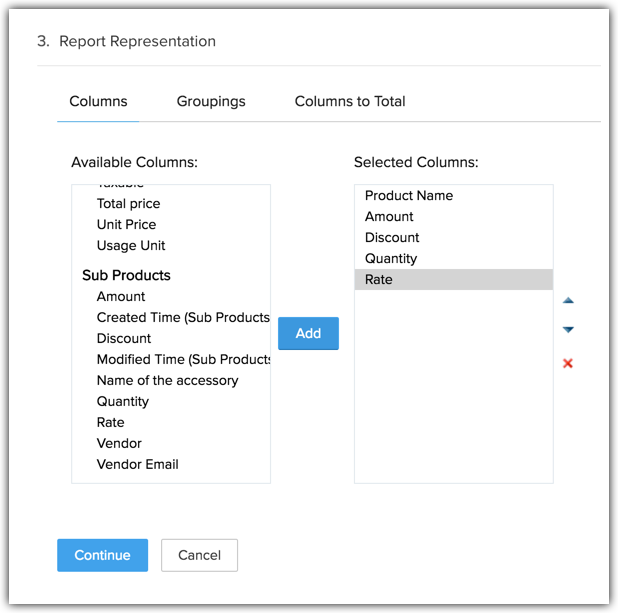Select Usage Unit column option
618x613 pixels.
point(131,245)
